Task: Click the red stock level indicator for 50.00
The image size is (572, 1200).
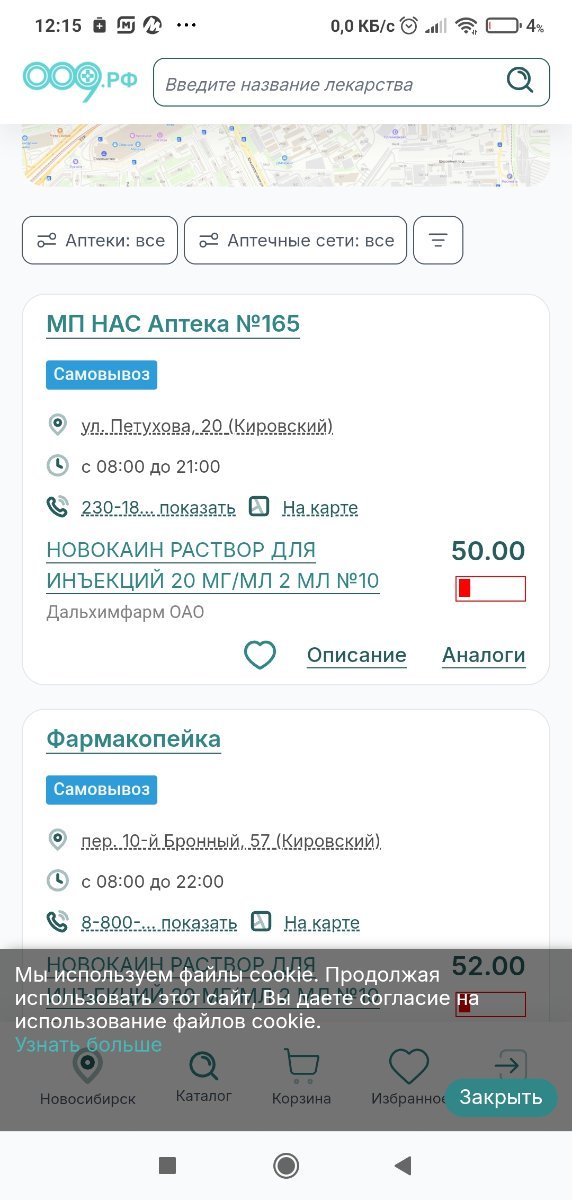Action: (490, 589)
